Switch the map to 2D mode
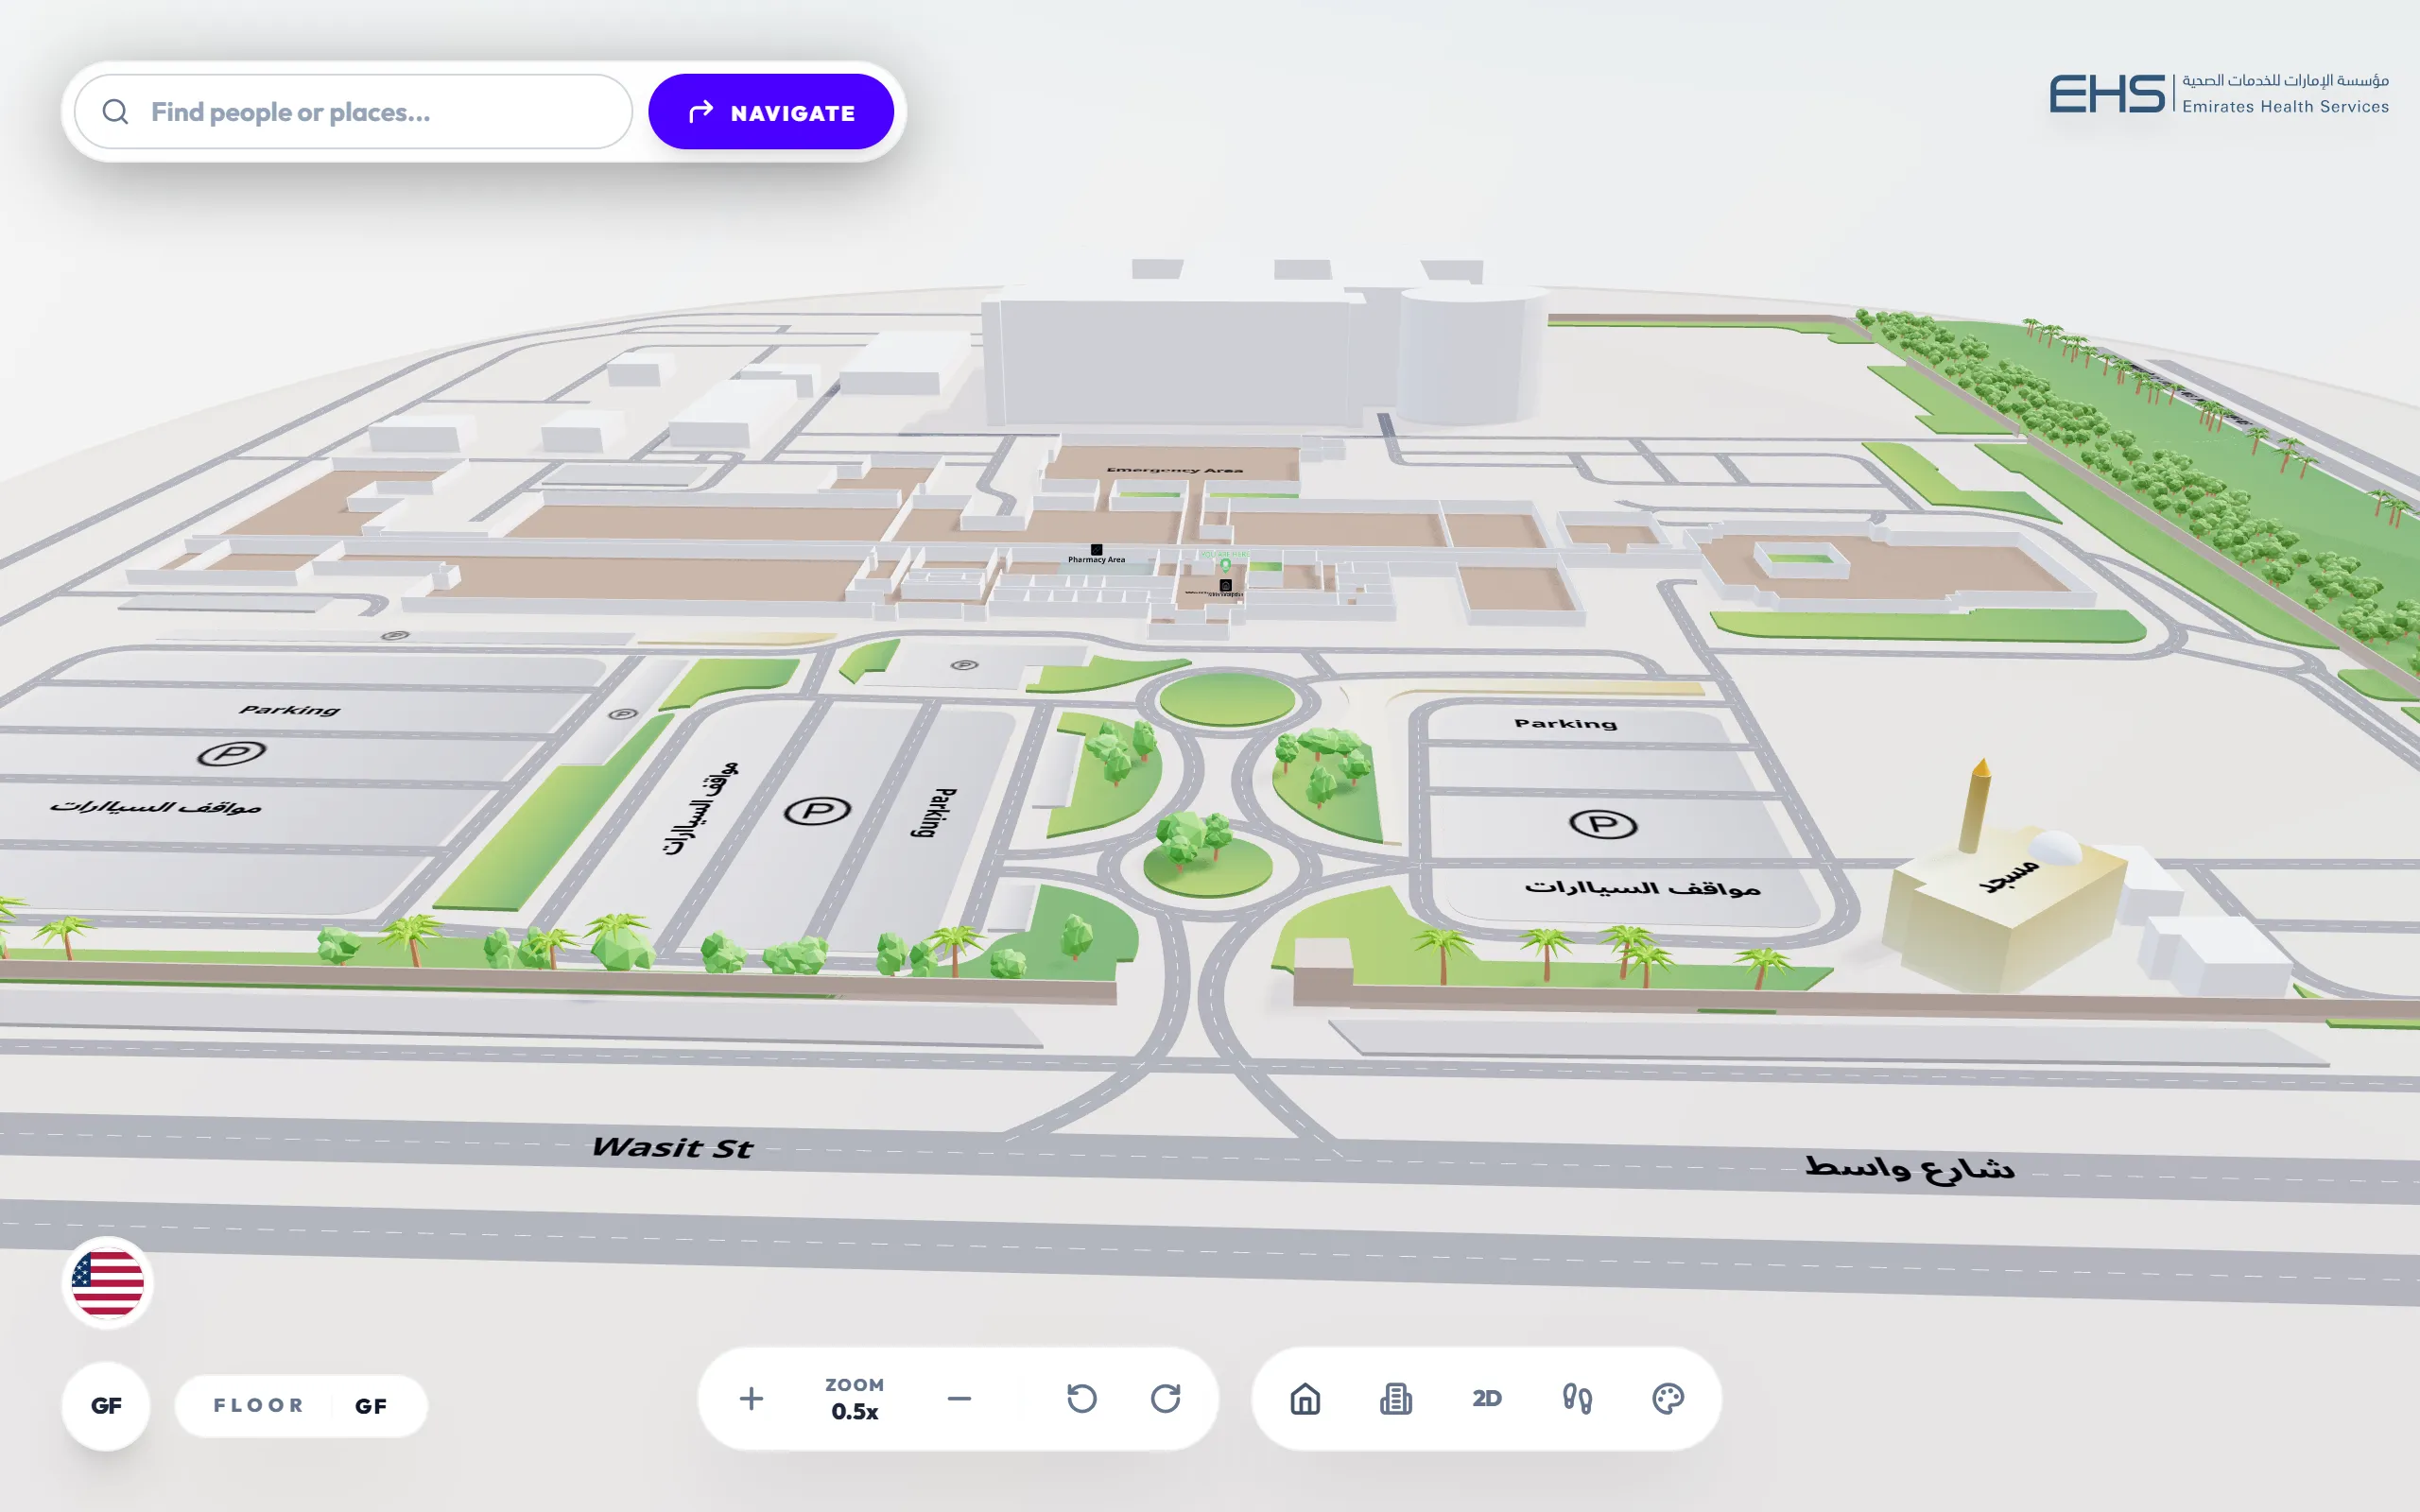Image resolution: width=2420 pixels, height=1512 pixels. click(1487, 1398)
